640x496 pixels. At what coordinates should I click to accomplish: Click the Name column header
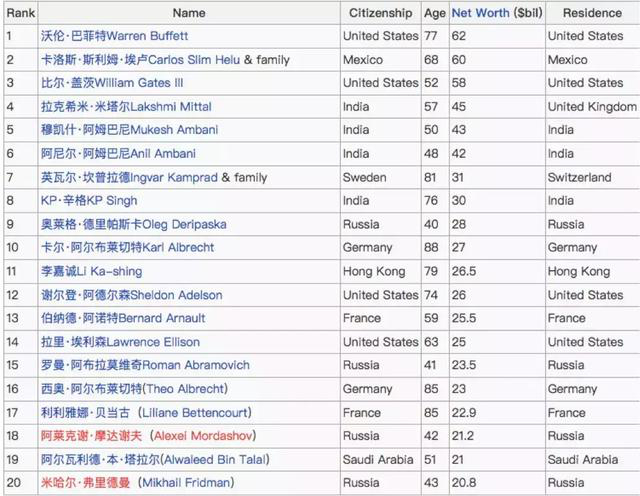[x=189, y=13]
